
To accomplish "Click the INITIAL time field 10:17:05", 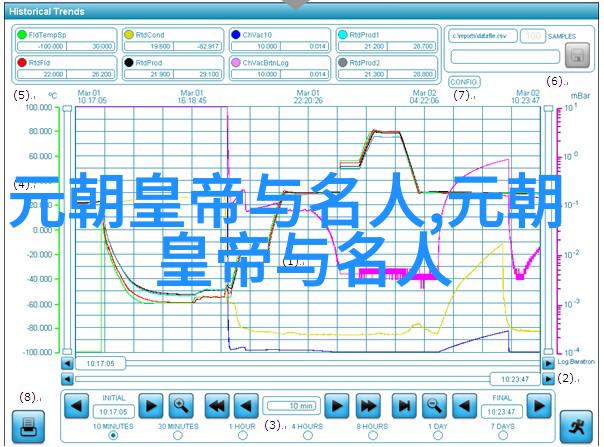I will 113,412.
